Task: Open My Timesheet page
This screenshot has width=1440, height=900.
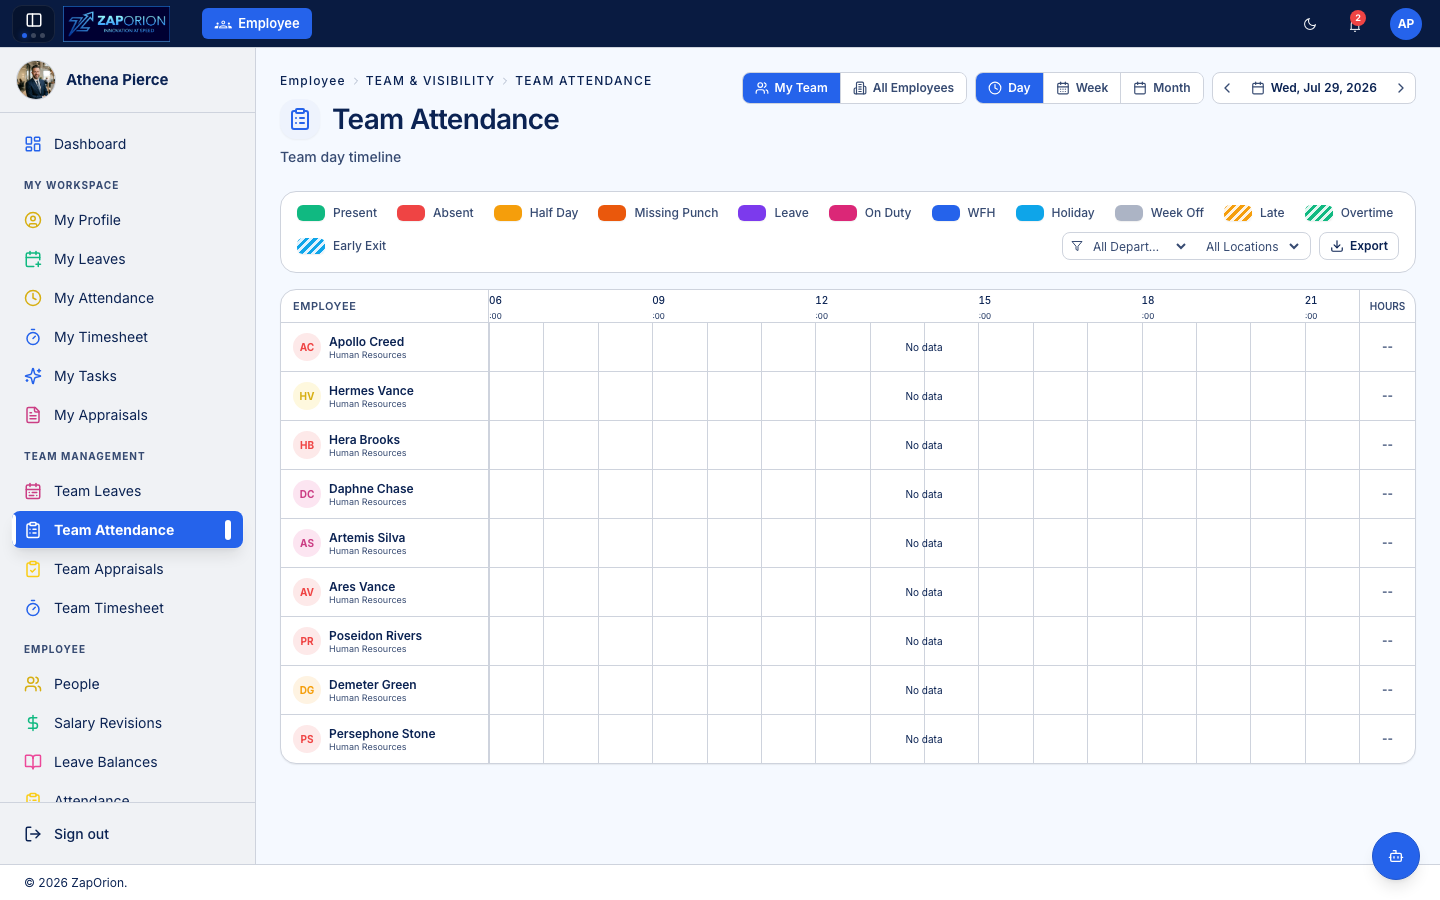Action: pos(127,337)
